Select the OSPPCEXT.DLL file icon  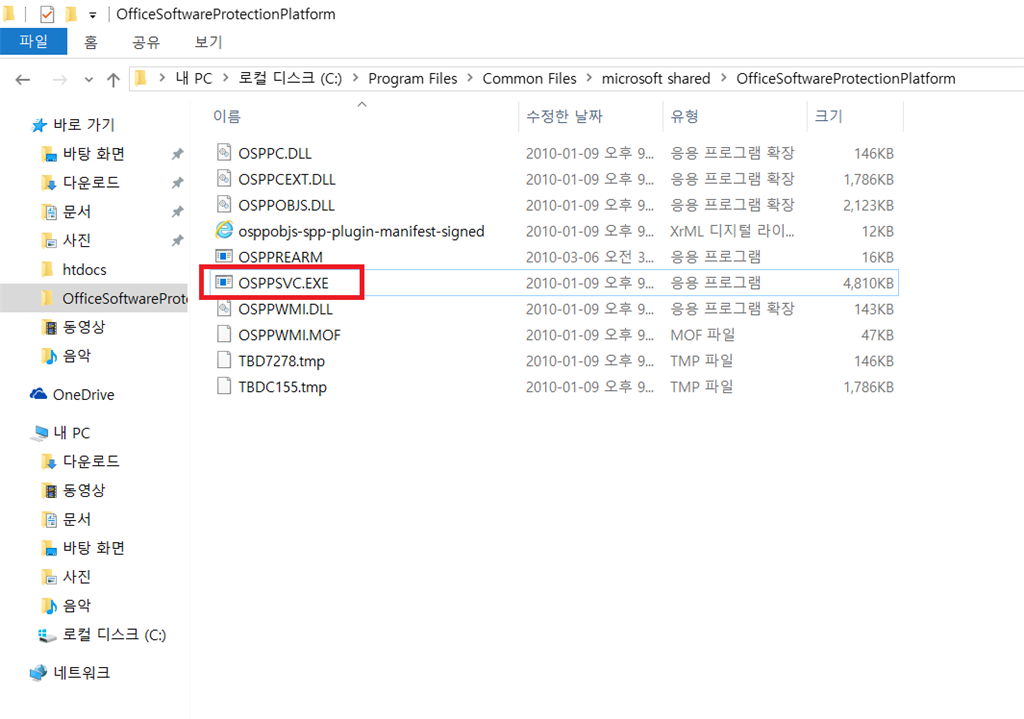(x=224, y=178)
